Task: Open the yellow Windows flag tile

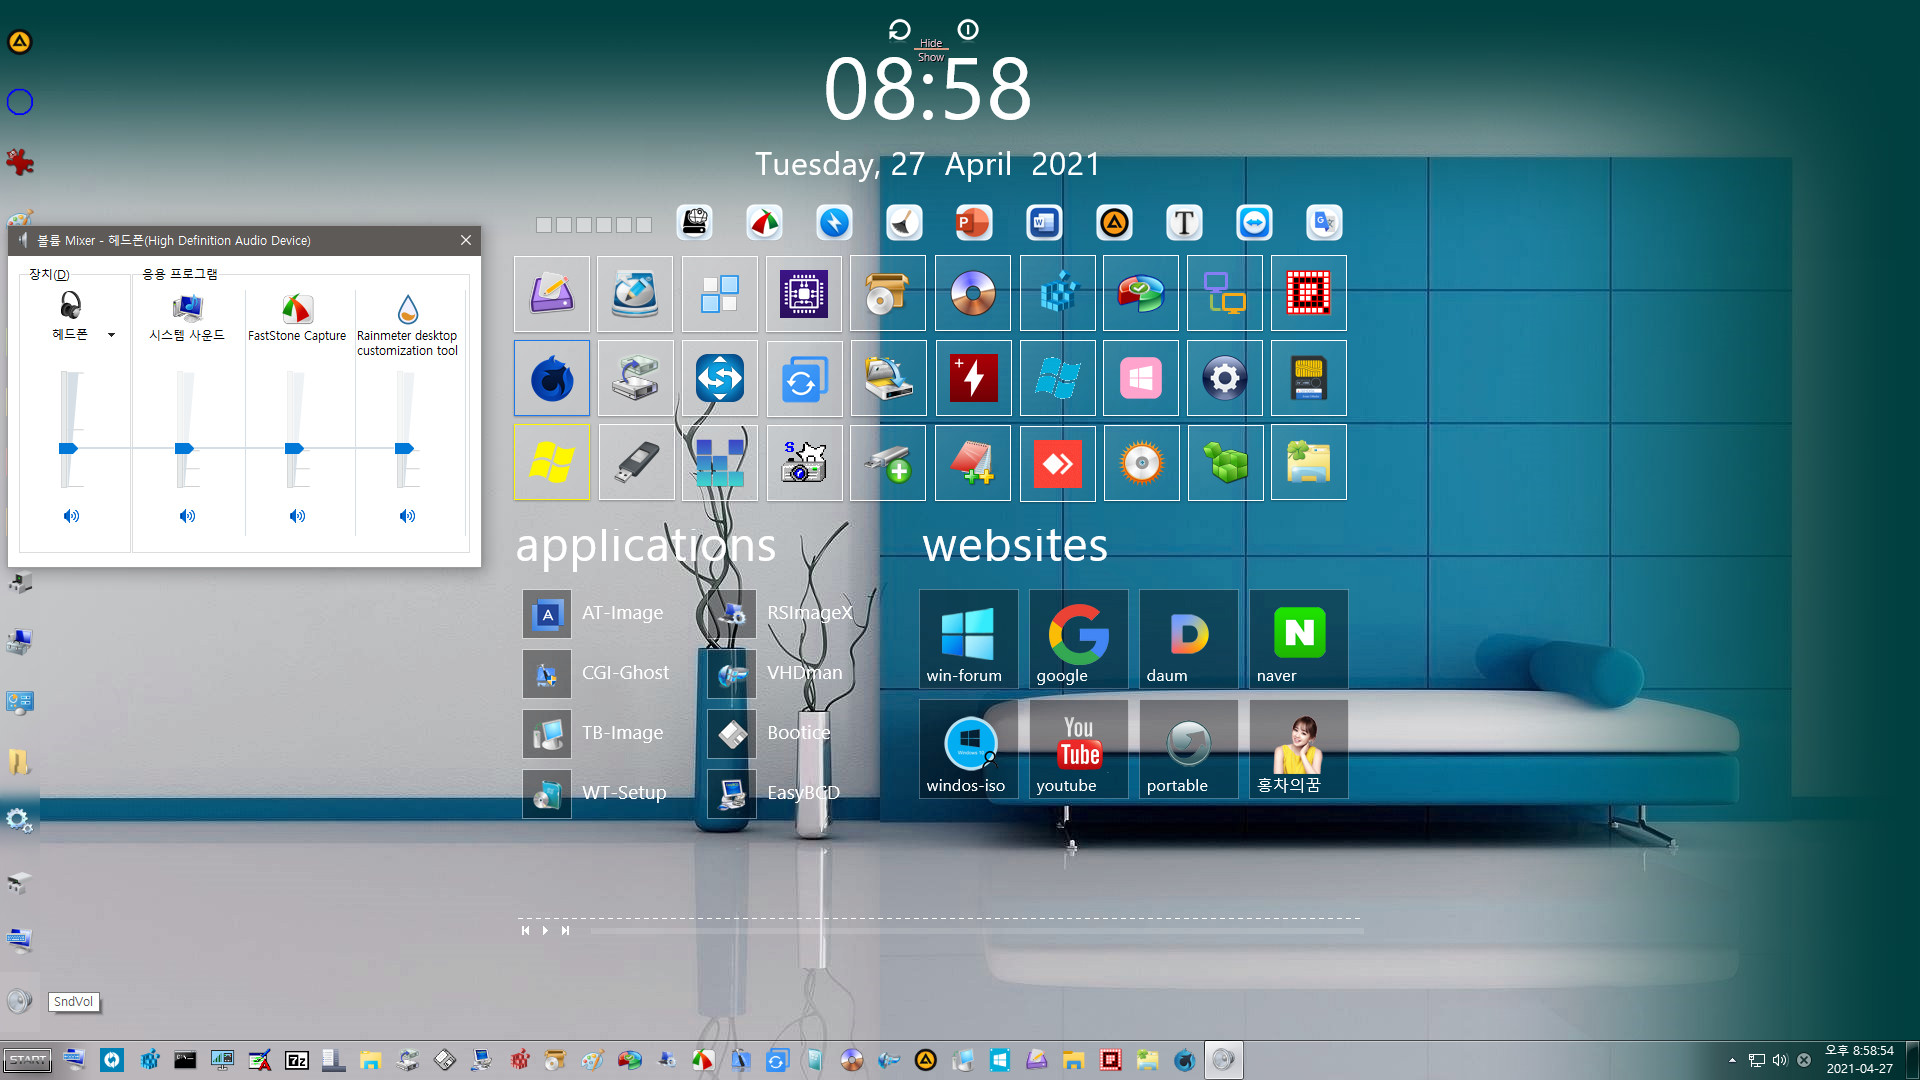Action: coord(552,462)
